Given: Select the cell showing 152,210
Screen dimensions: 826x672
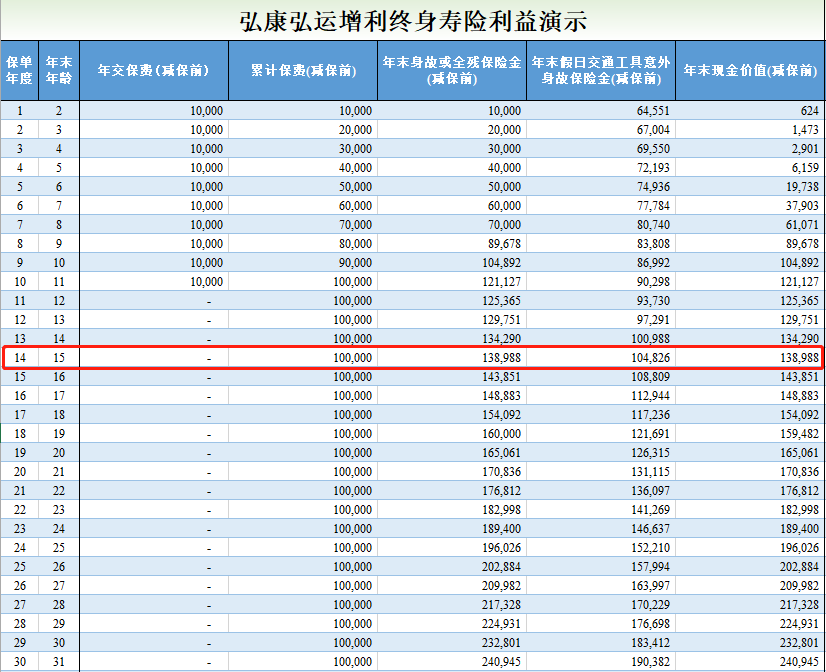Looking at the screenshot, I should coord(601,547).
